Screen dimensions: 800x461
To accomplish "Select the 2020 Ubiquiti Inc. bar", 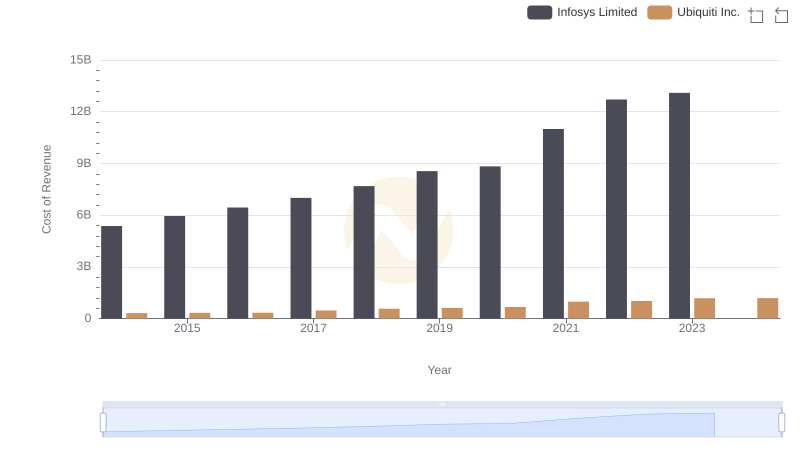I will [x=515, y=313].
